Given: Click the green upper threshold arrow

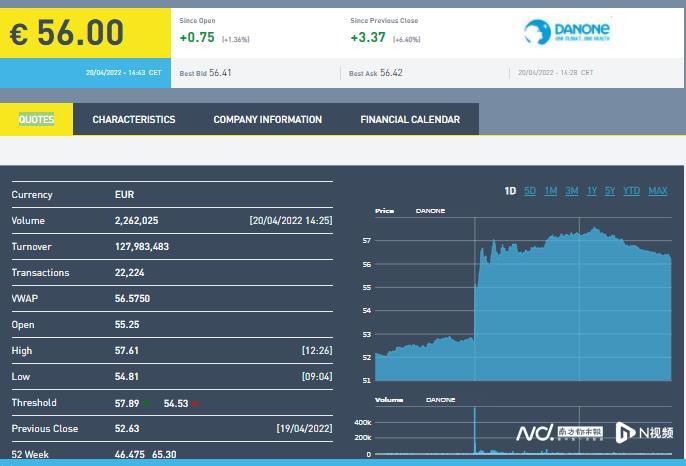Looking at the screenshot, I should [x=146, y=403].
